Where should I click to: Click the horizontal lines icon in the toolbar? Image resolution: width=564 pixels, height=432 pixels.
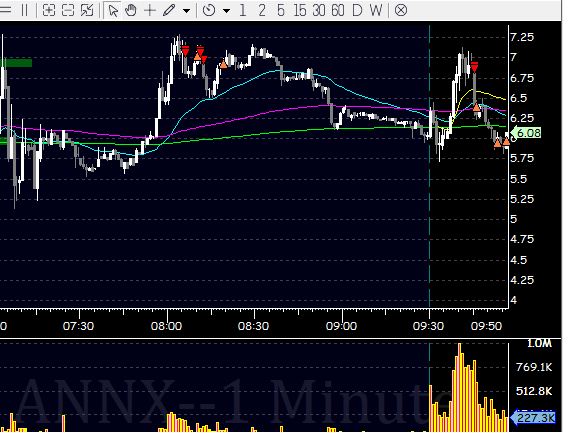click(x=5, y=10)
